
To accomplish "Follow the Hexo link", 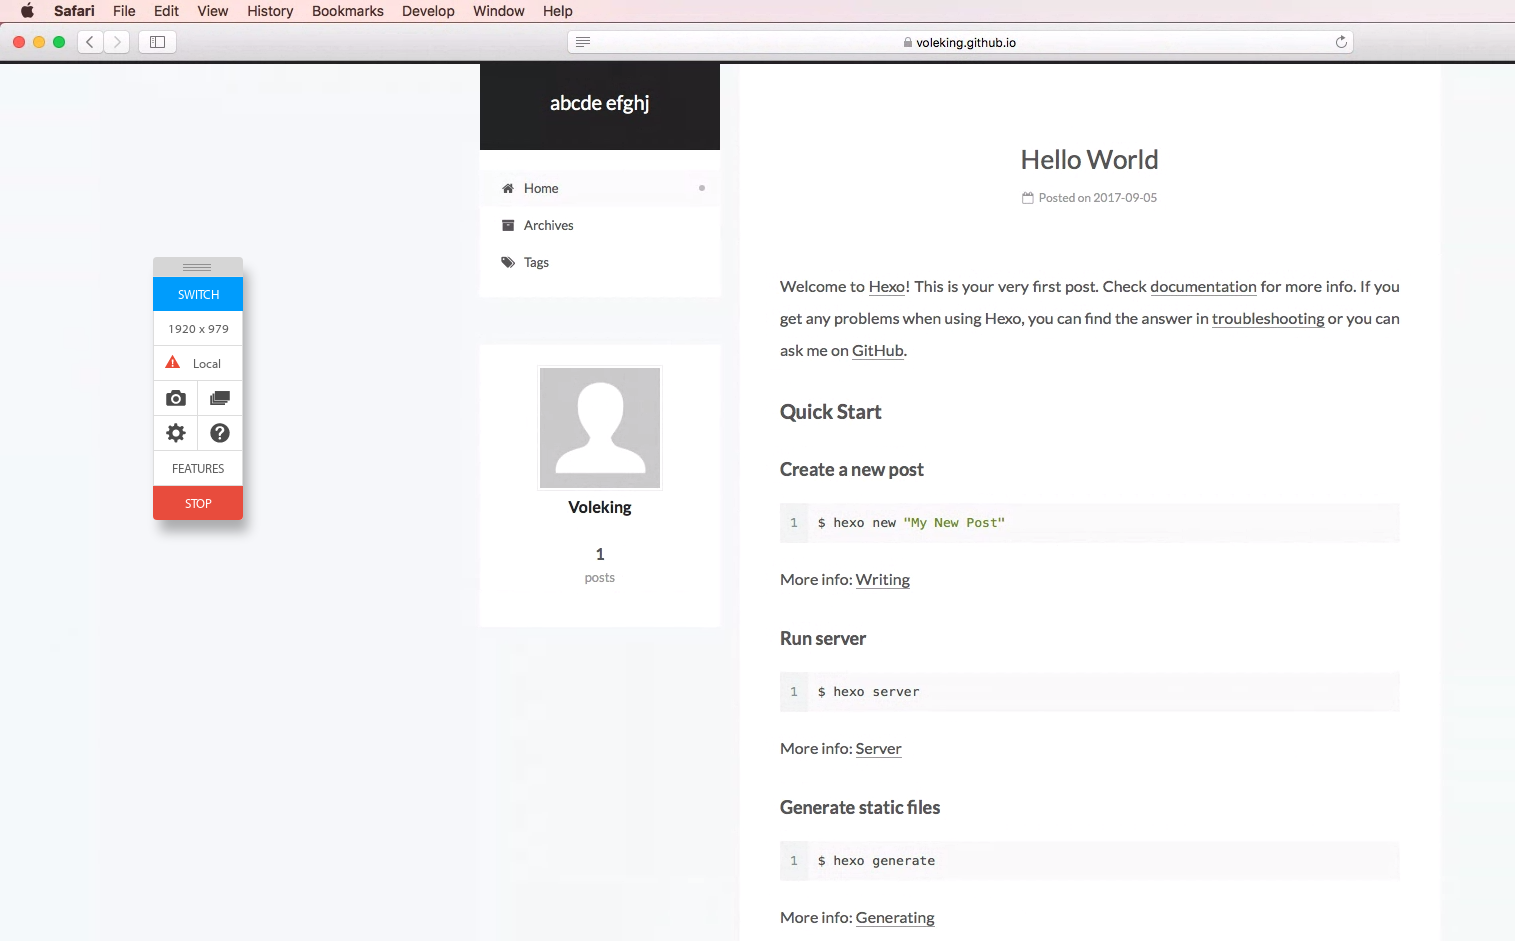I will tap(887, 287).
